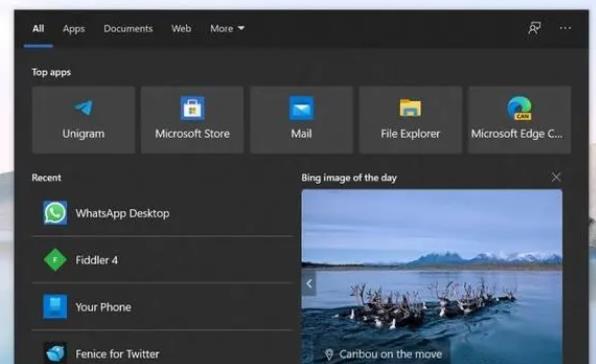Click the Fenice for Twitter icon

[x=55, y=353]
